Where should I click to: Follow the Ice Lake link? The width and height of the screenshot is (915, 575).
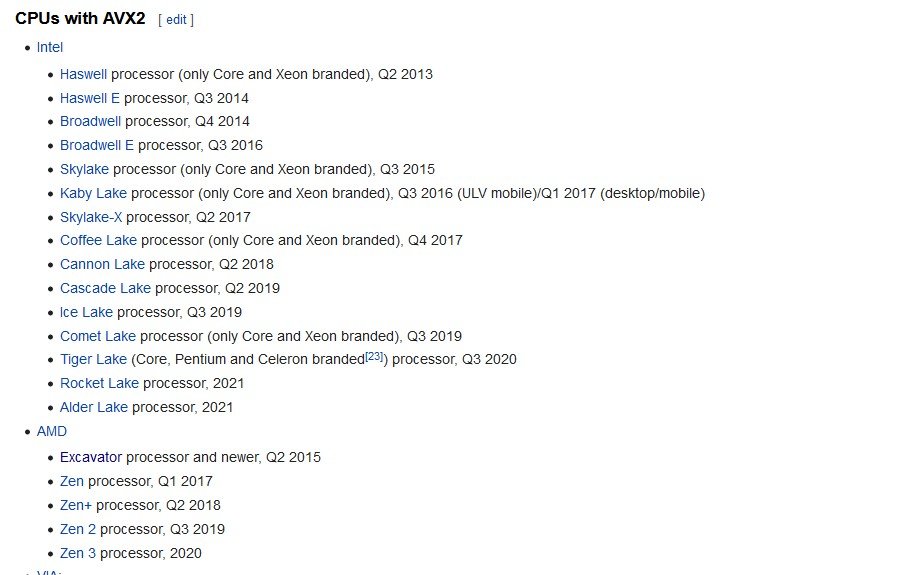pyautogui.click(x=86, y=312)
